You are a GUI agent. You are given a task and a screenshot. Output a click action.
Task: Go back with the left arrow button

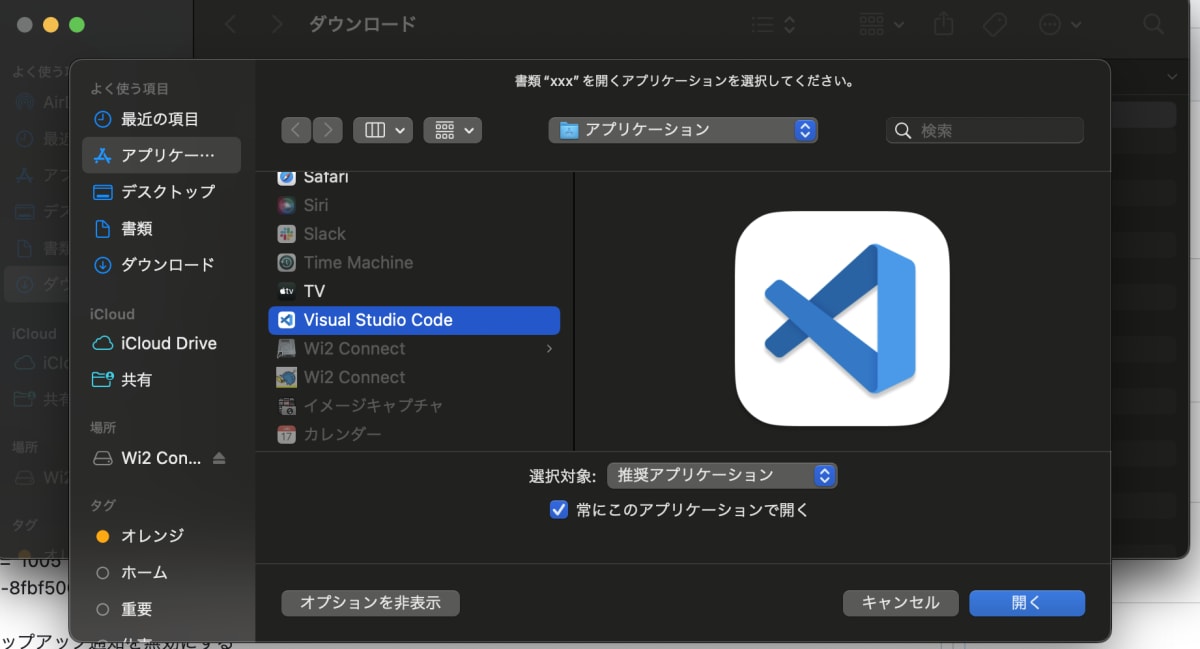click(x=296, y=130)
